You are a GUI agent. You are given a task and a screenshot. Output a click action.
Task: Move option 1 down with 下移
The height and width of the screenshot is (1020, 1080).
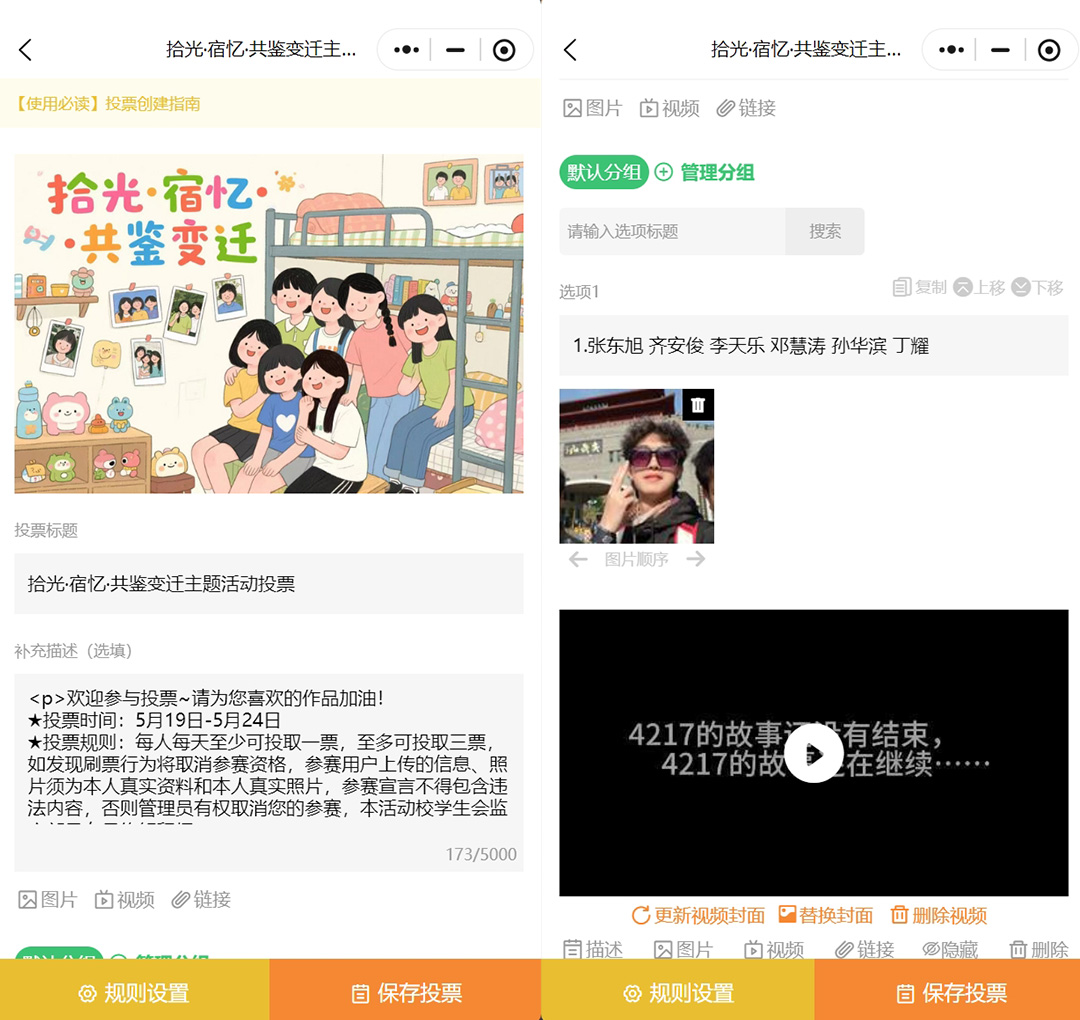pos(1037,288)
